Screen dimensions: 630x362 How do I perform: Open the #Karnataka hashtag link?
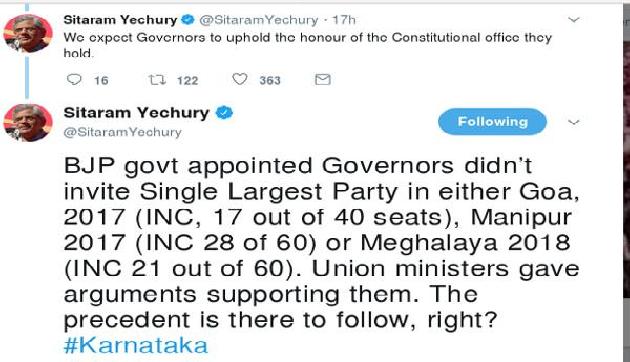136,346
